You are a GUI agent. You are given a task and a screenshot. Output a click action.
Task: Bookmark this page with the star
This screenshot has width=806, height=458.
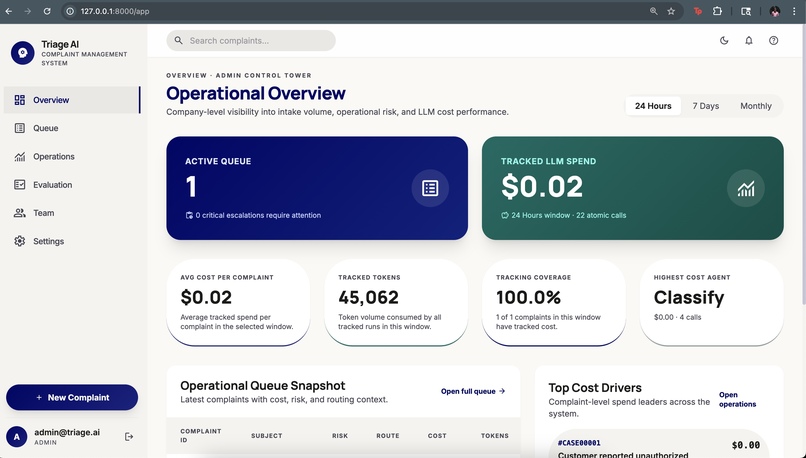click(671, 11)
